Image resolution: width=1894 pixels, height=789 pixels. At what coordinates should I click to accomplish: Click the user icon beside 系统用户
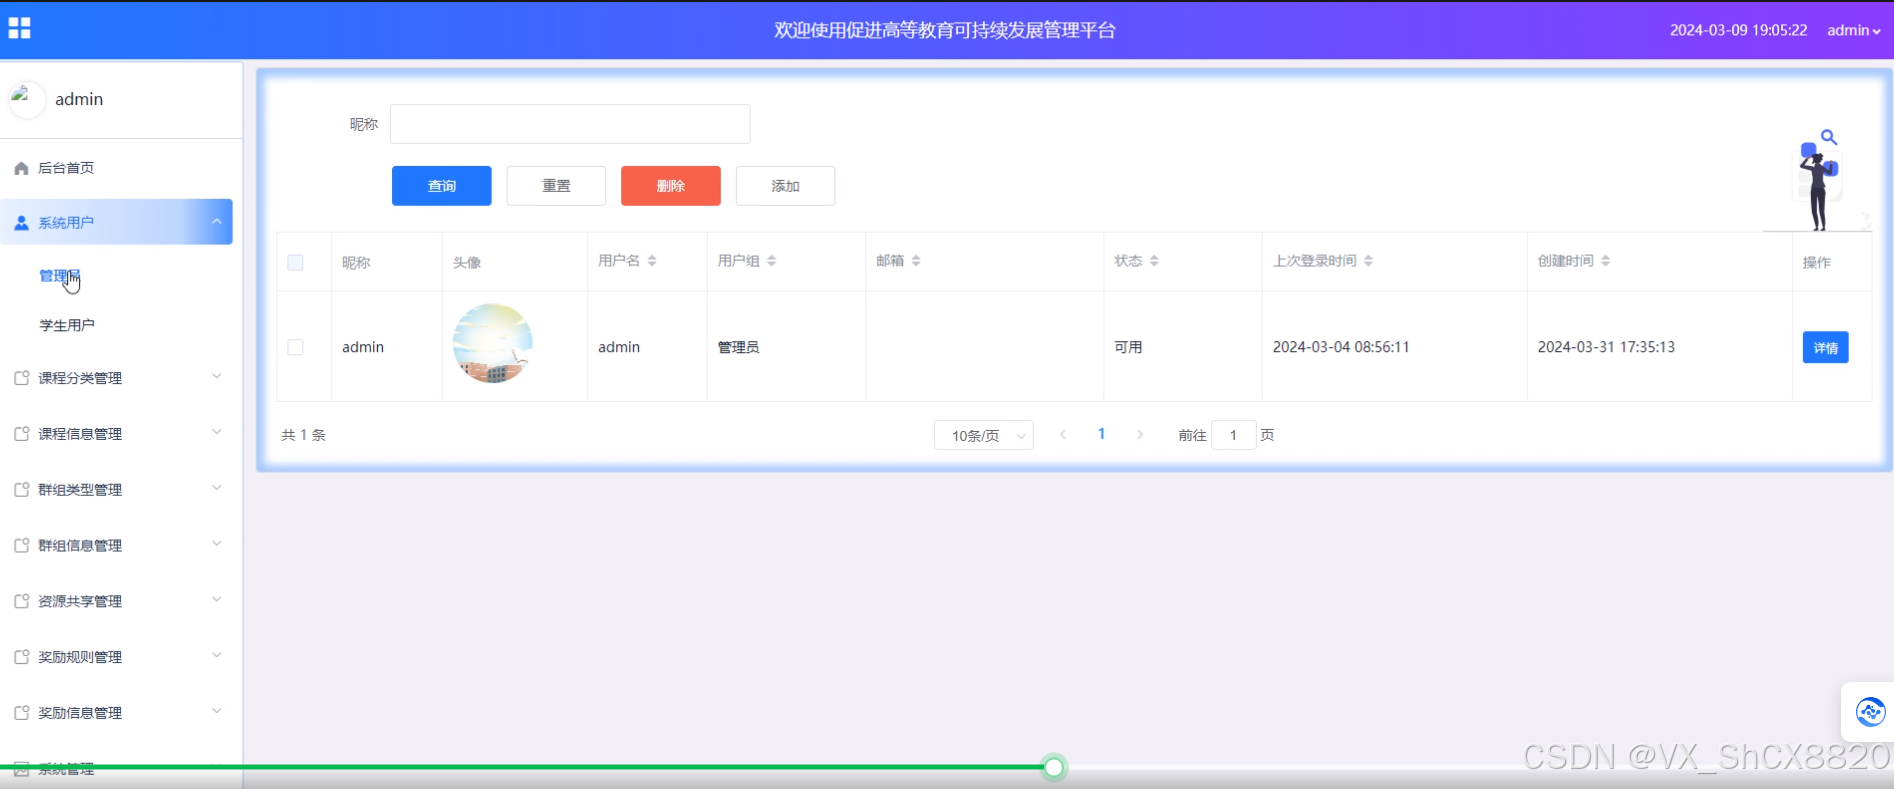coord(21,223)
